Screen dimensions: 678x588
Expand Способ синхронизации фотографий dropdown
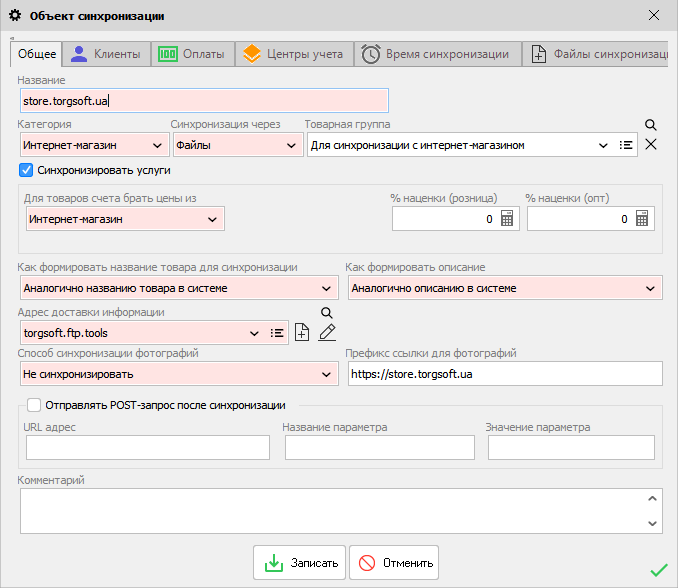pyautogui.click(x=326, y=374)
